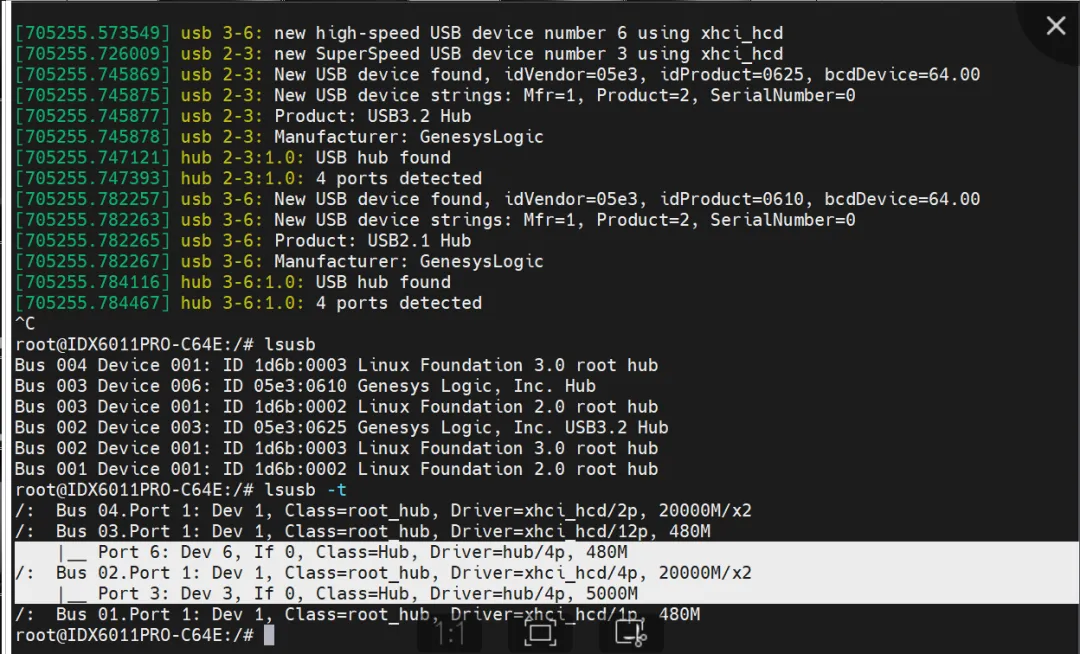This screenshot has height=654, width=1080.
Task: Click lsusb entry 'Bus 003 Device 006'
Action: [305, 386]
